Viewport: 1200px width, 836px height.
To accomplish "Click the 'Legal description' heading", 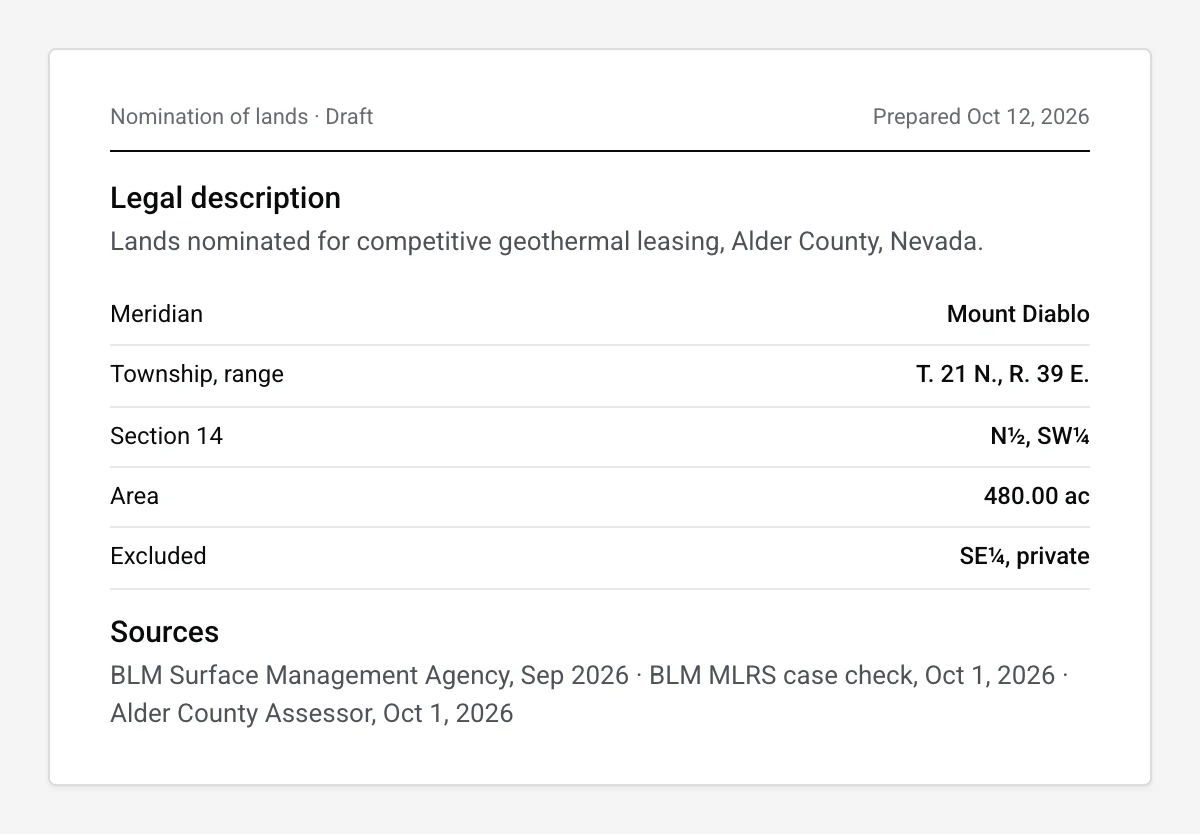I will pos(225,198).
